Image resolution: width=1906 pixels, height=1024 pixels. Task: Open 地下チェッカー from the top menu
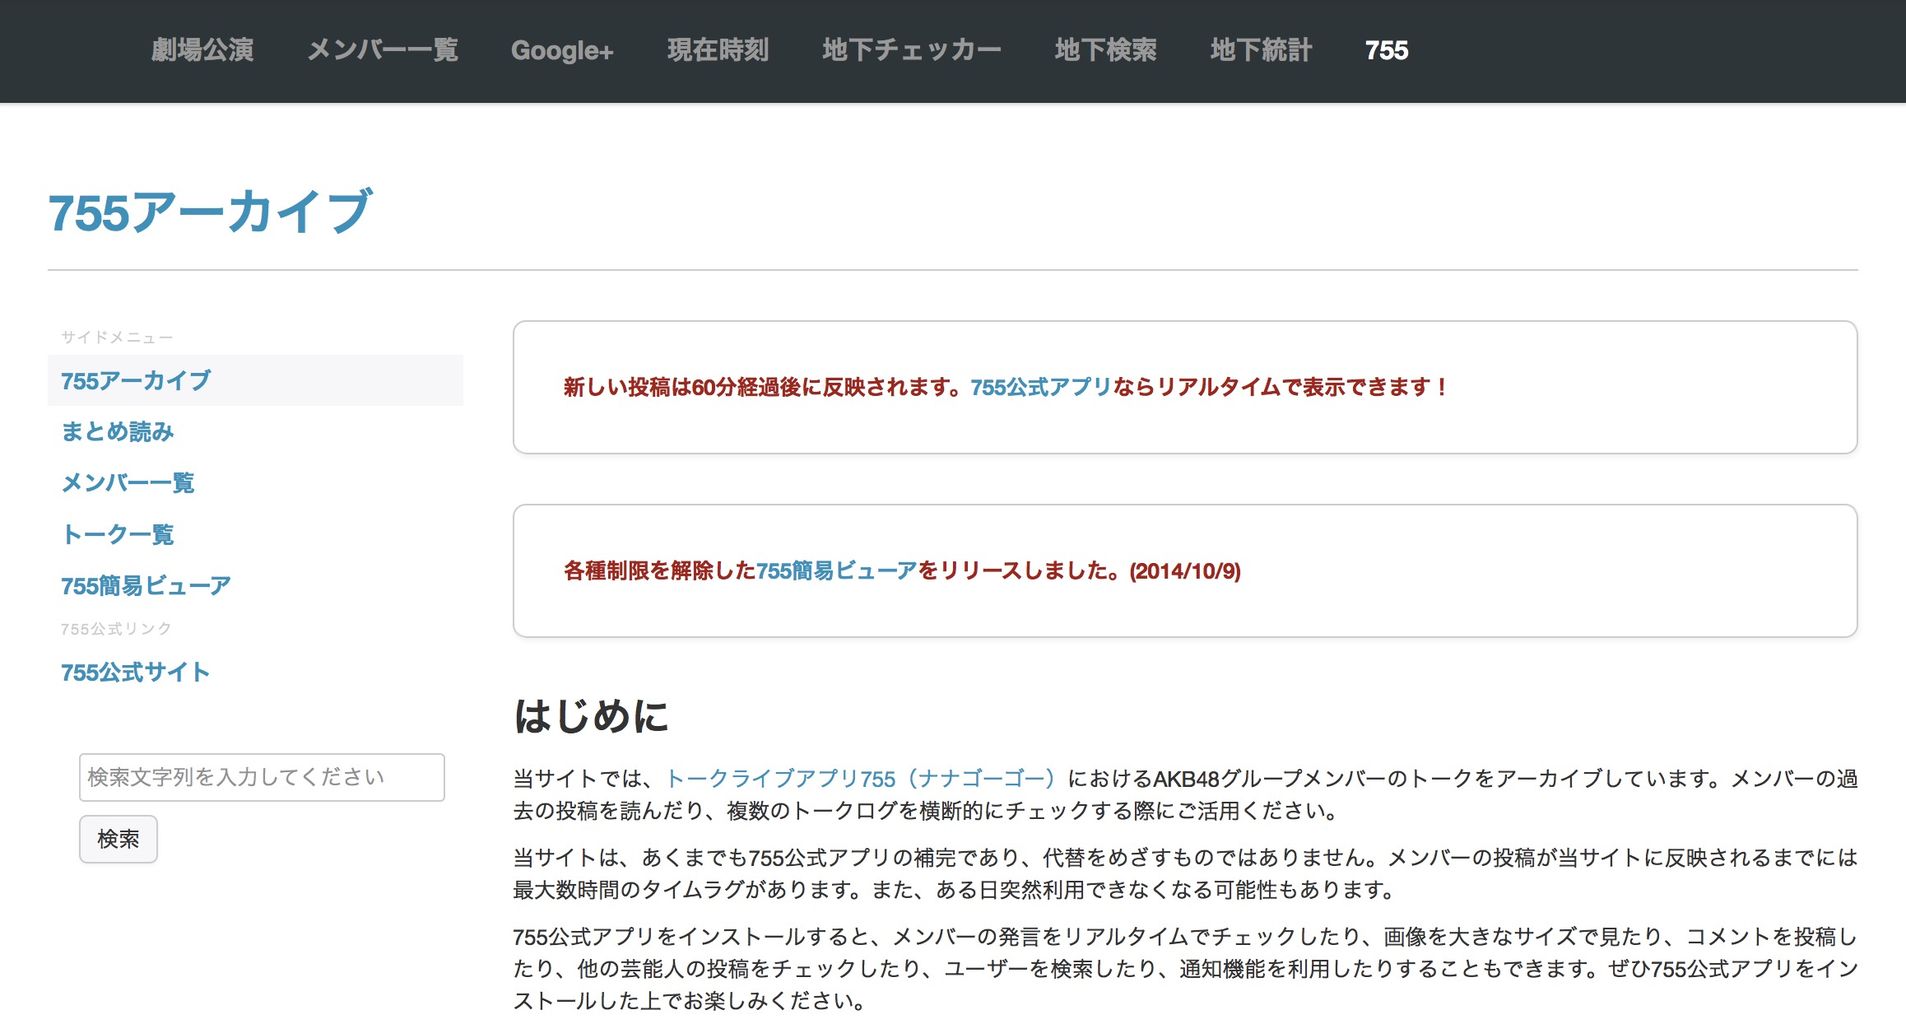(x=912, y=50)
